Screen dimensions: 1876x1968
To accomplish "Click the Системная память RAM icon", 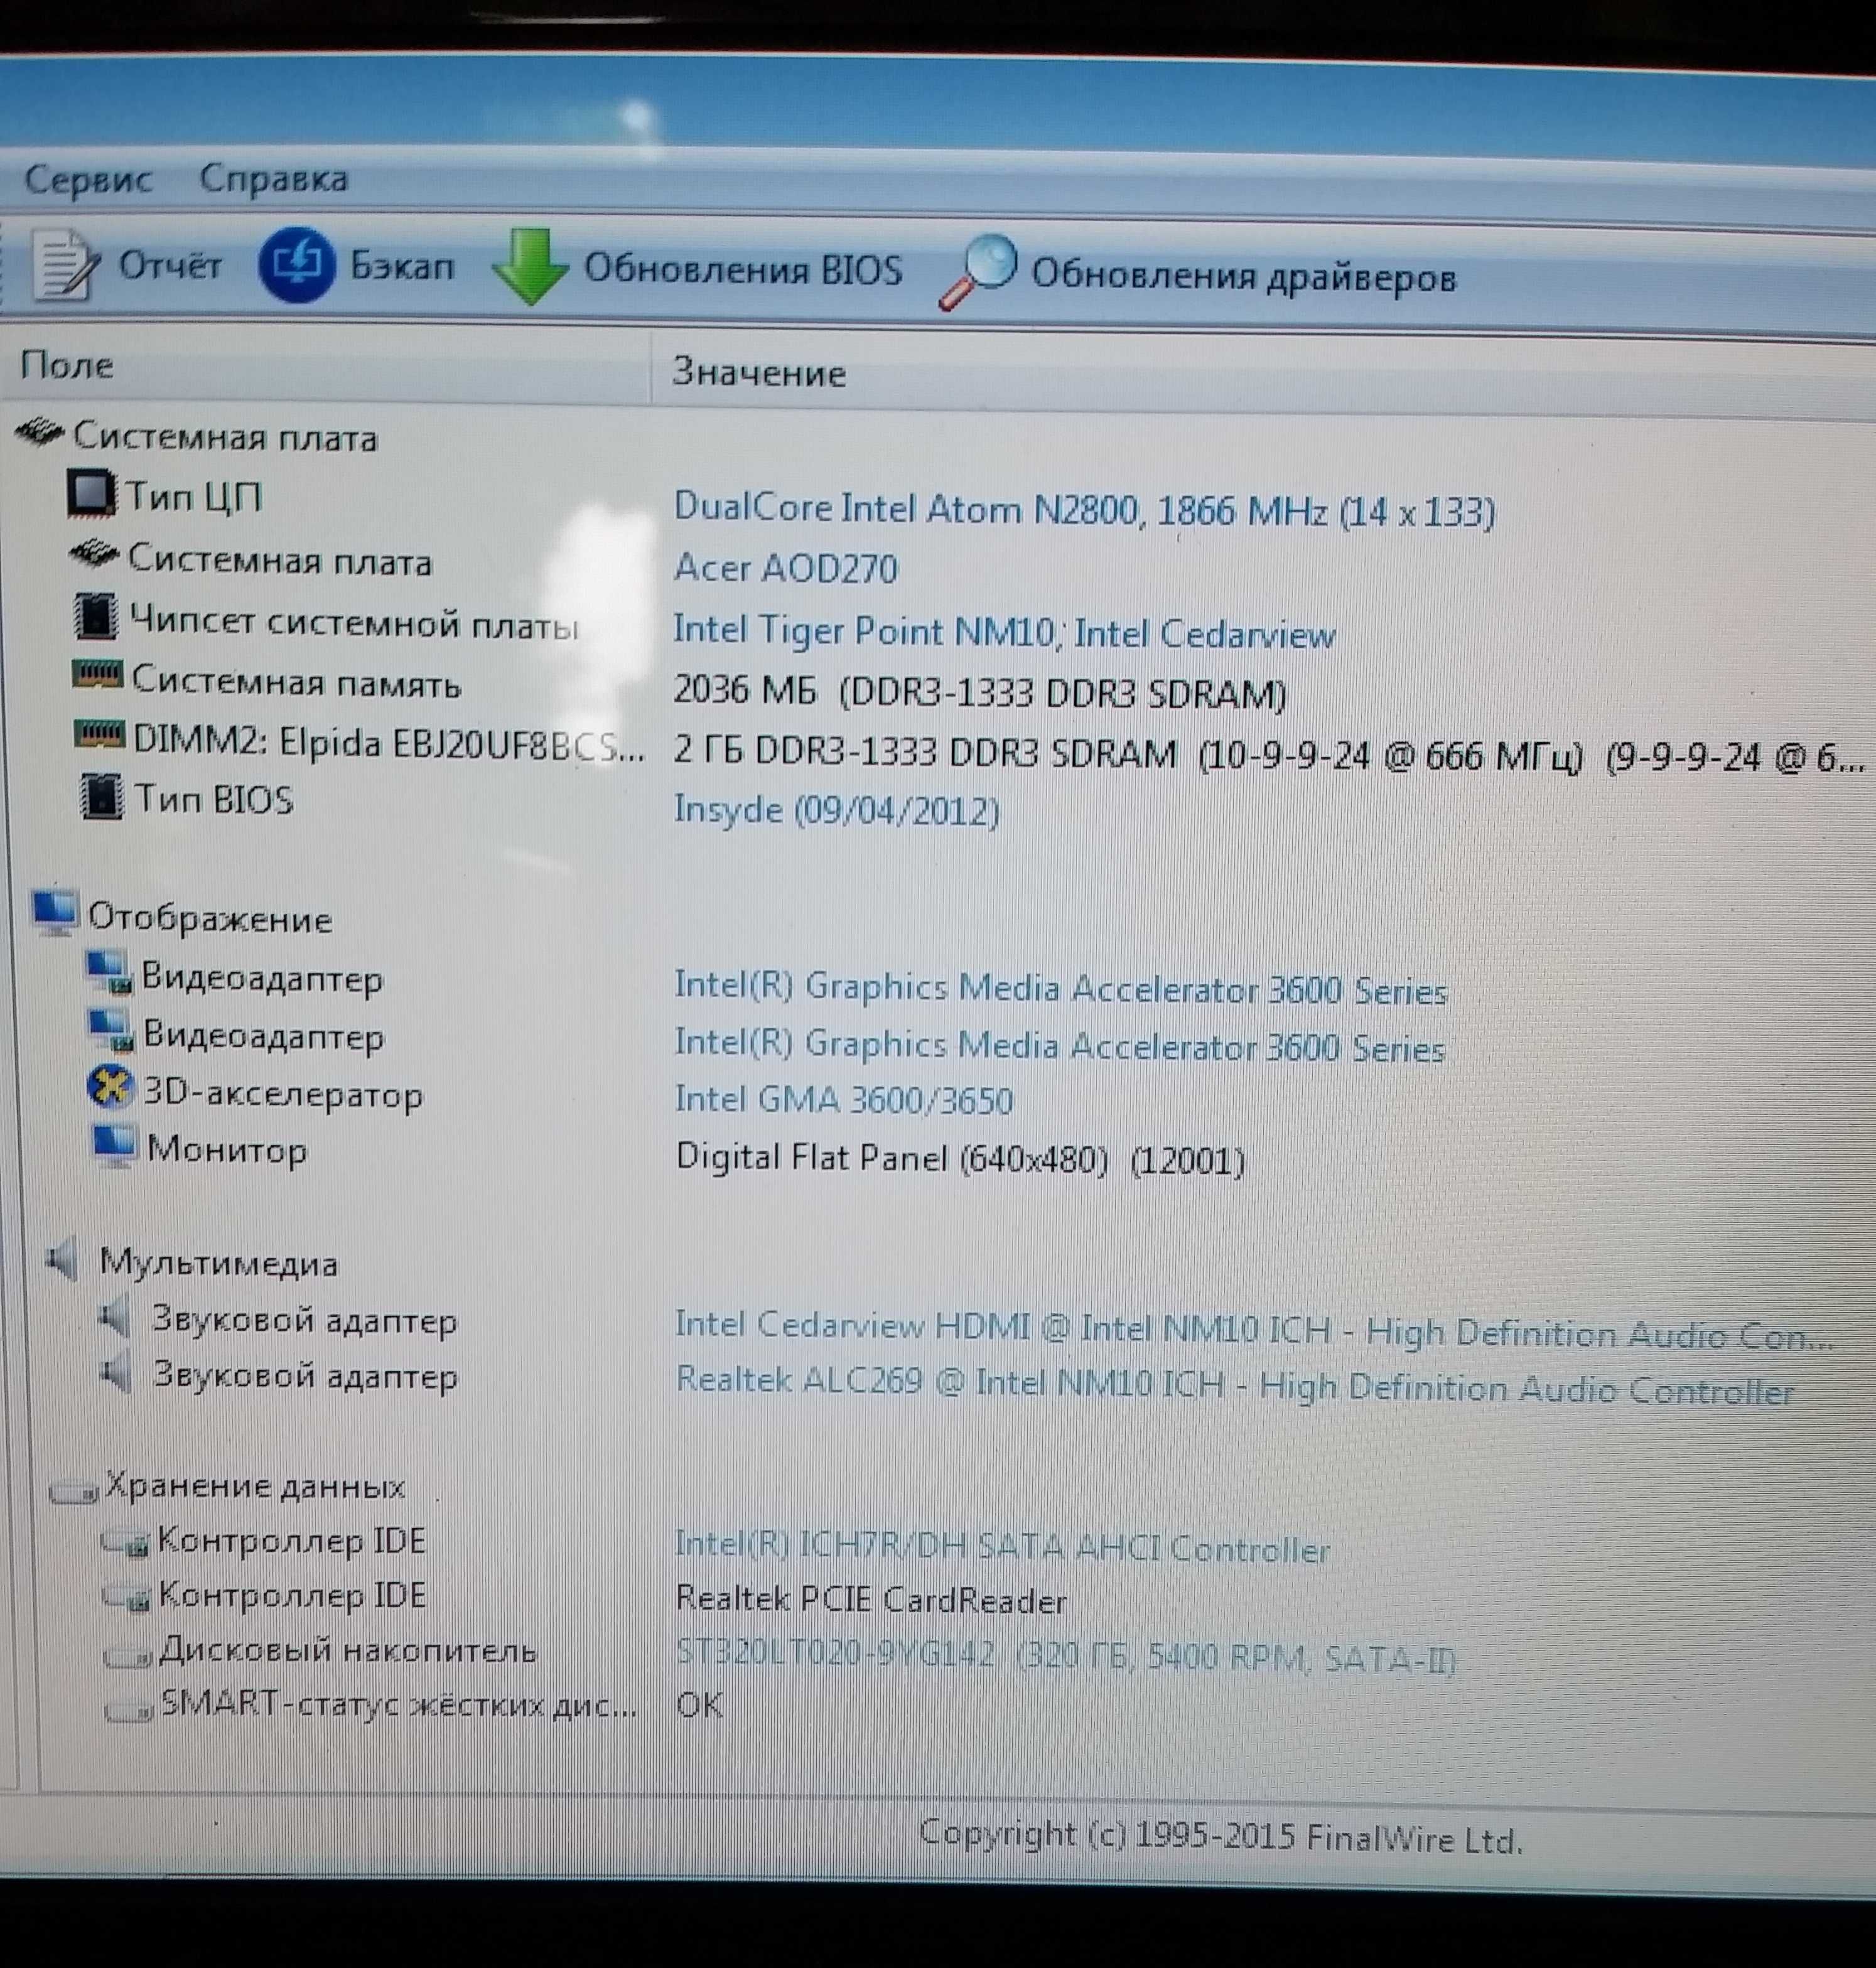I will [x=98, y=674].
